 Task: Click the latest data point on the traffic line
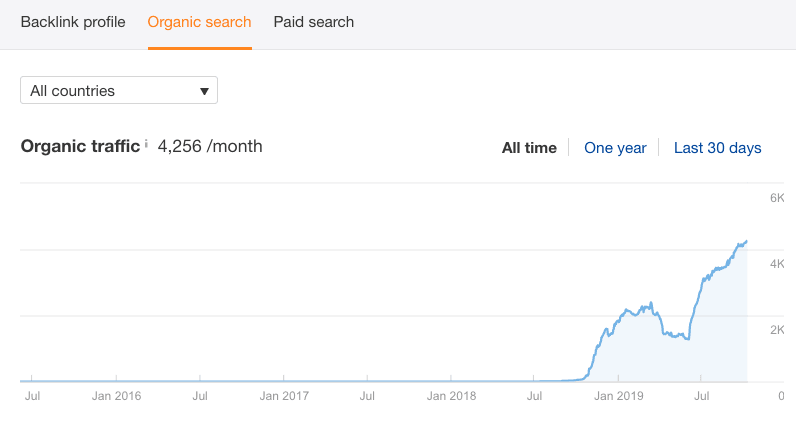[746, 241]
